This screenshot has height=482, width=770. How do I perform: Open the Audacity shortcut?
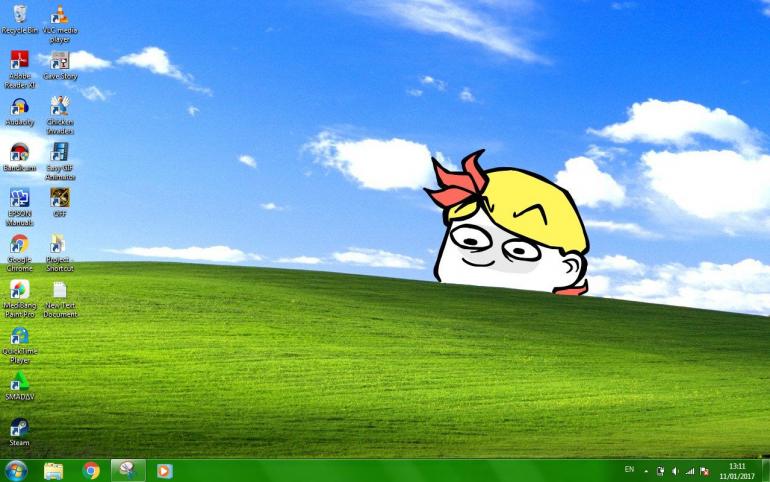[x=20, y=111]
